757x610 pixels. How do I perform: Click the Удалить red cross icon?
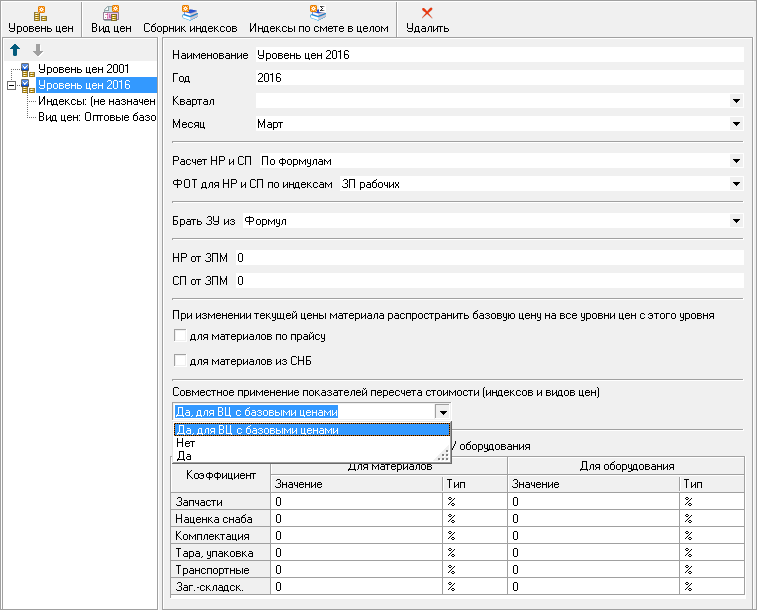coord(427,13)
